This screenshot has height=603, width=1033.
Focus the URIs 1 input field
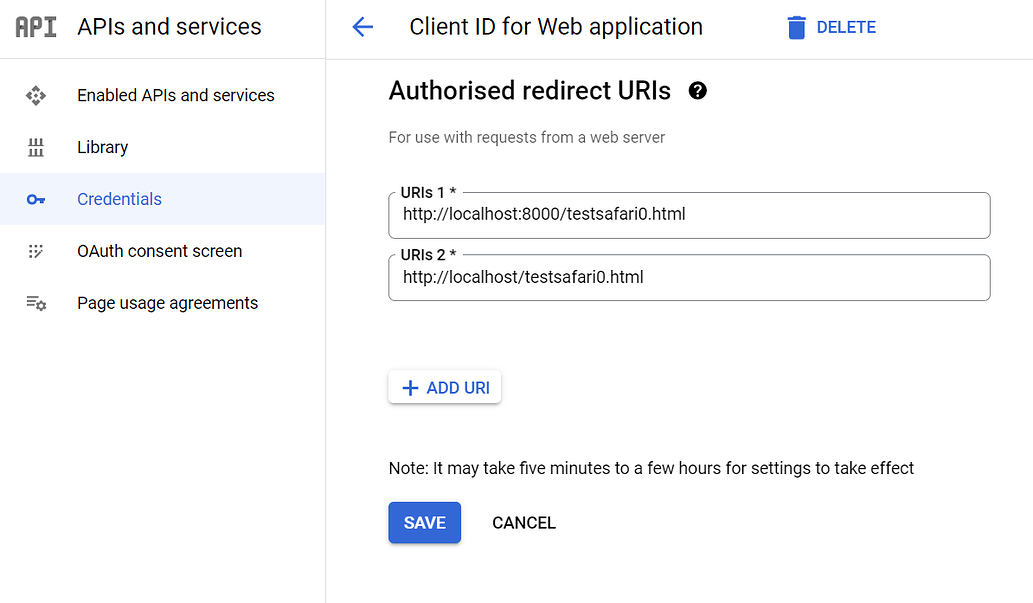(688, 215)
